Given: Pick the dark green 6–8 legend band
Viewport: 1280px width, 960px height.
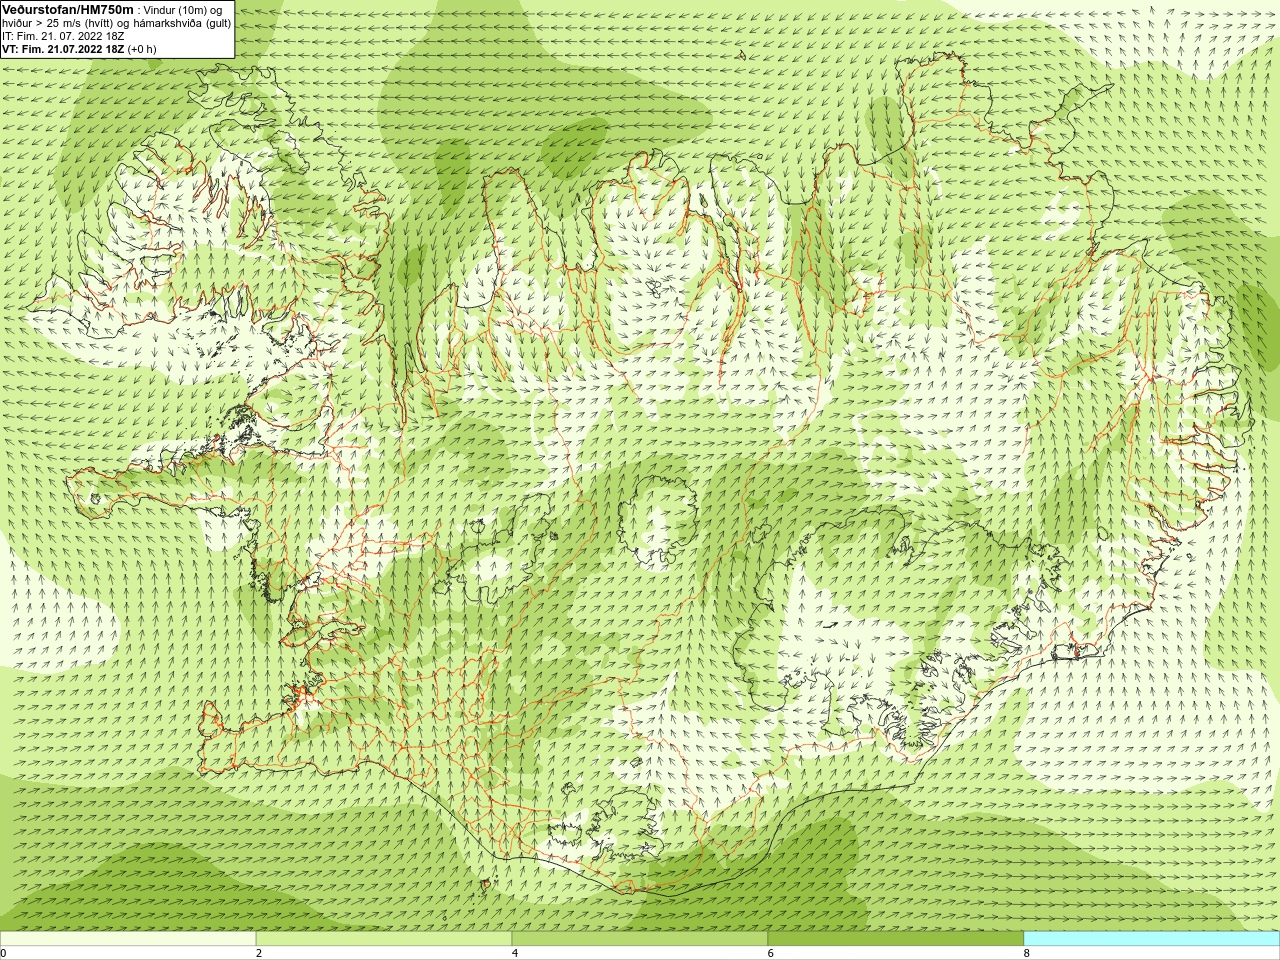Looking at the screenshot, I should pos(896,939).
